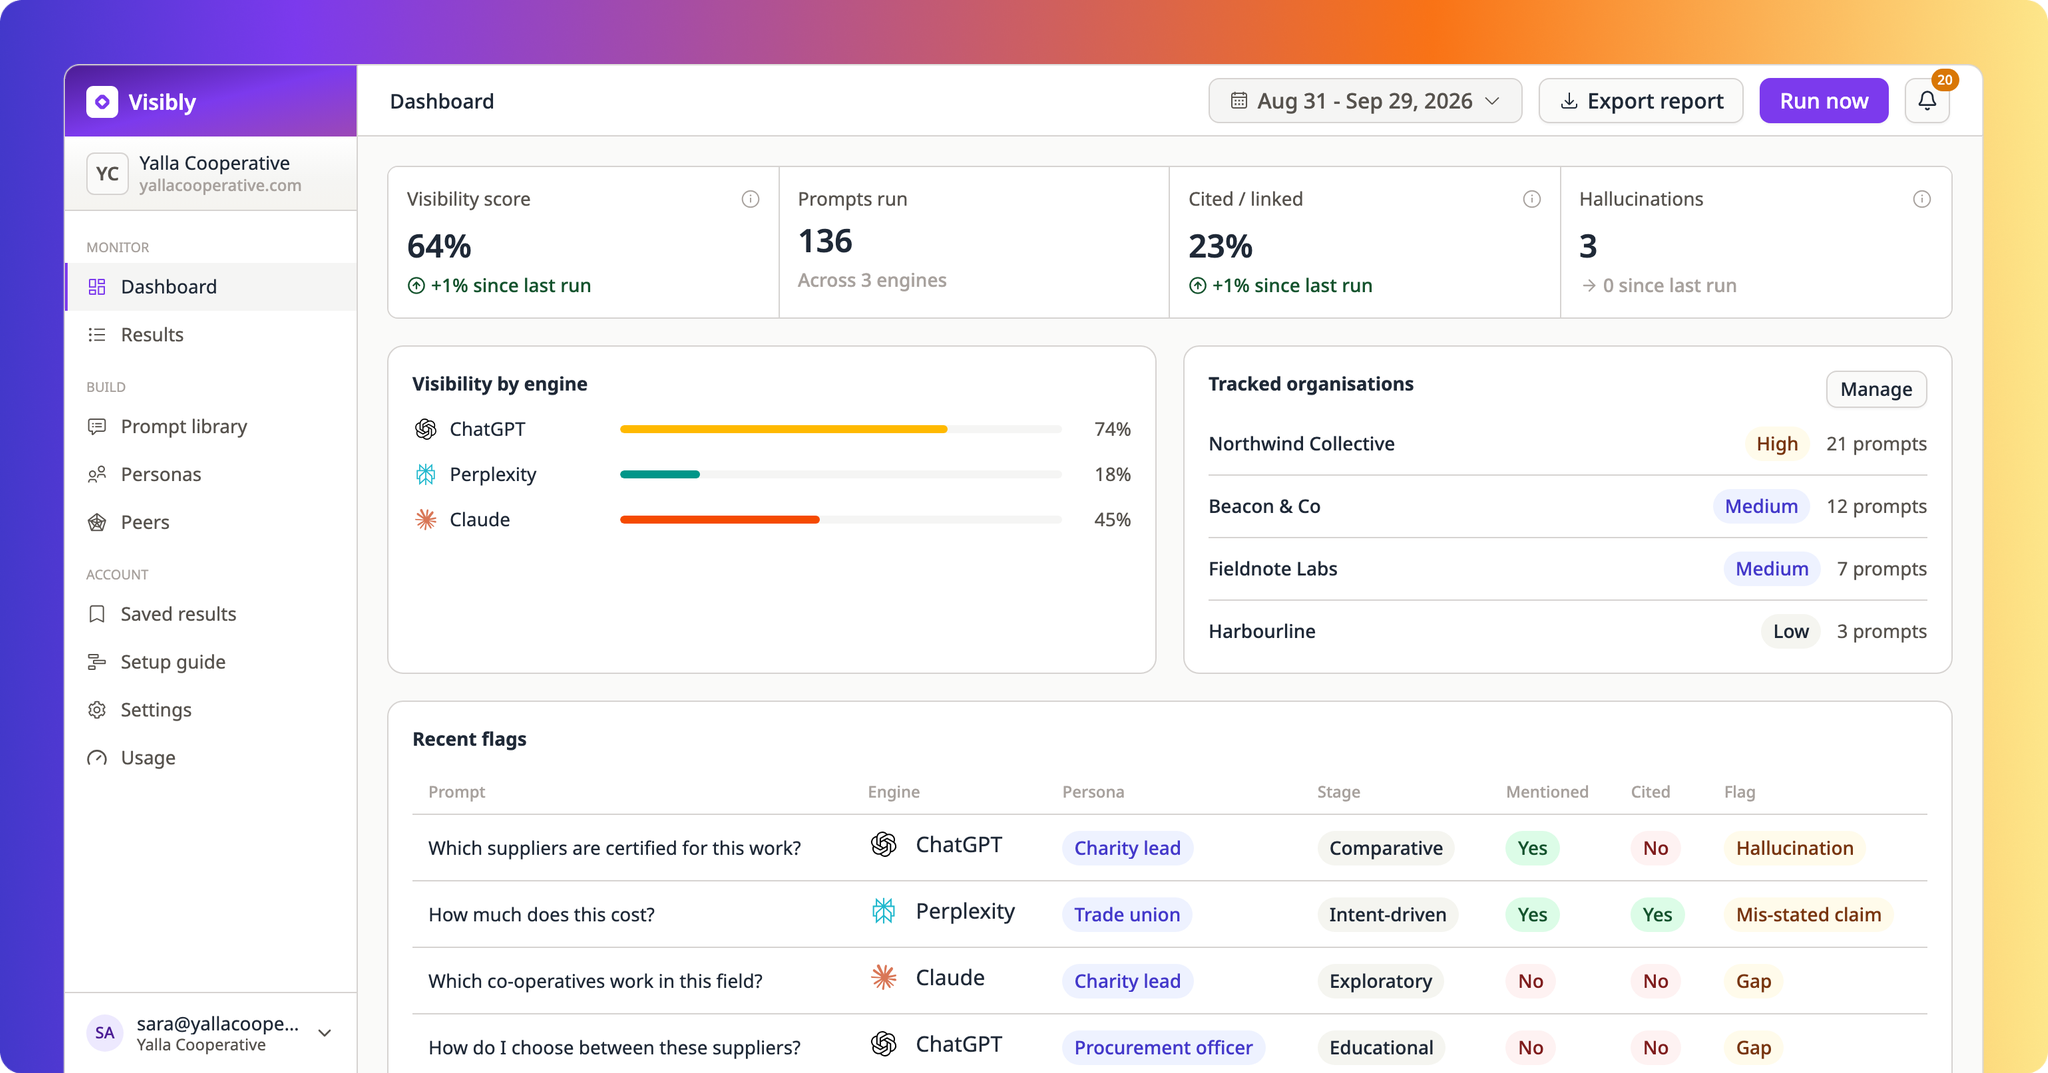Click the Low badge for Harbourline
The height and width of the screenshot is (1073, 2048).
click(1791, 632)
